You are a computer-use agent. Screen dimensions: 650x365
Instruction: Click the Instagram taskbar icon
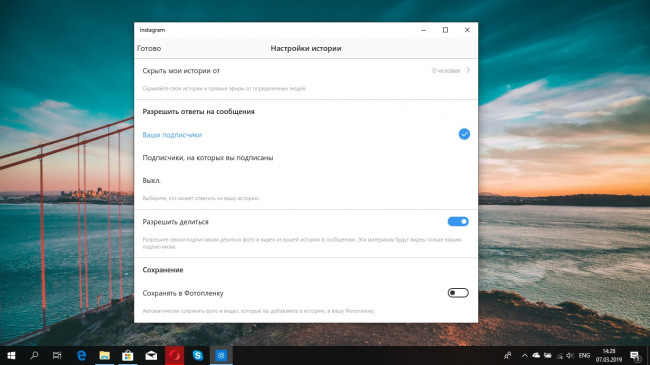[221, 355]
